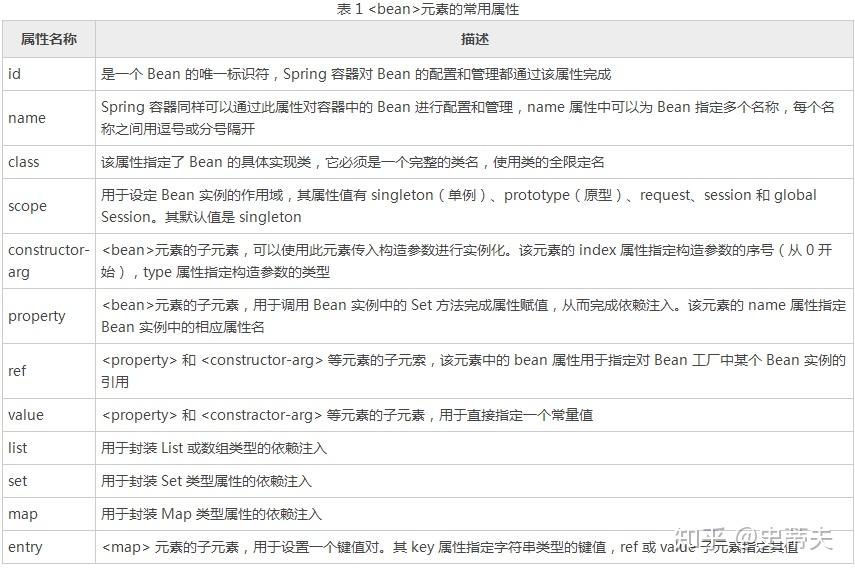The width and height of the screenshot is (855, 573).
Task: Select the "scope" attribute cell
Action: pos(49,206)
